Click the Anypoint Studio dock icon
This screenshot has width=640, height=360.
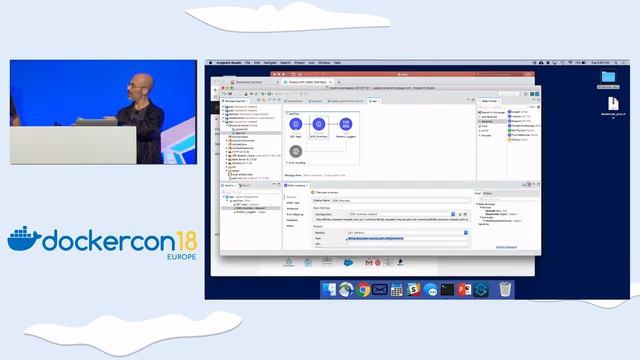click(481, 290)
